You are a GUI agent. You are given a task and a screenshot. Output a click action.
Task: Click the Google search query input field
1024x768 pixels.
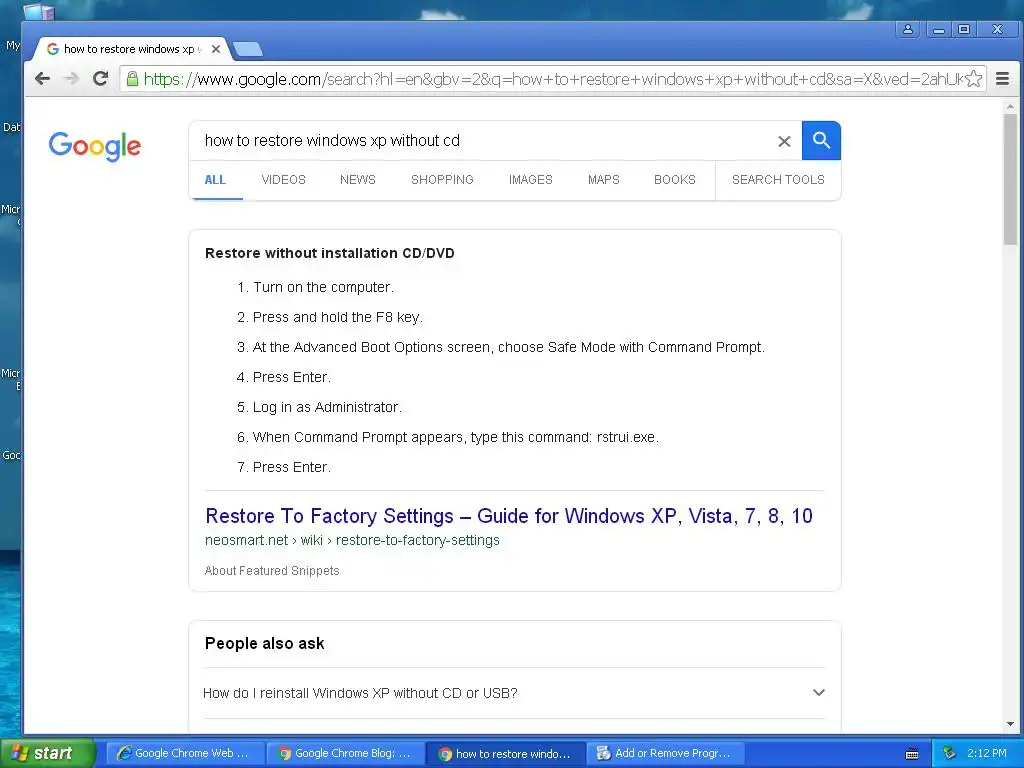(483, 141)
